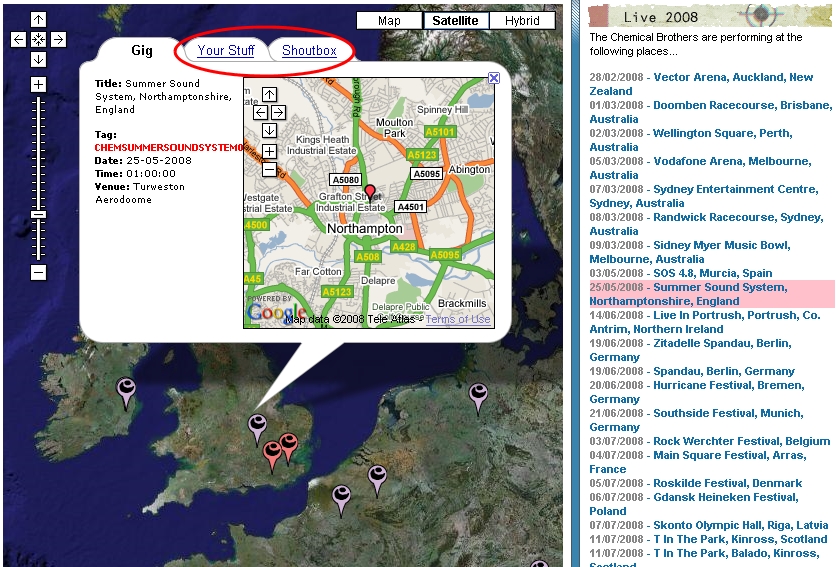
Task: Zoom out on Northampton inset map
Action: [269, 170]
